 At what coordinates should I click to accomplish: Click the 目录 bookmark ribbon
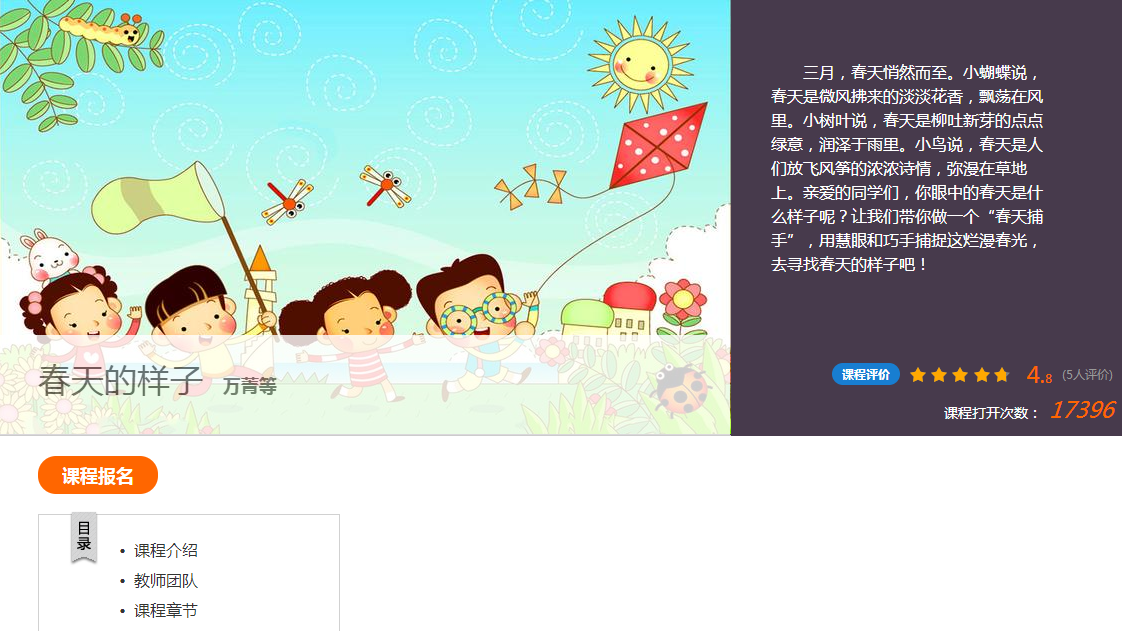coord(84,537)
